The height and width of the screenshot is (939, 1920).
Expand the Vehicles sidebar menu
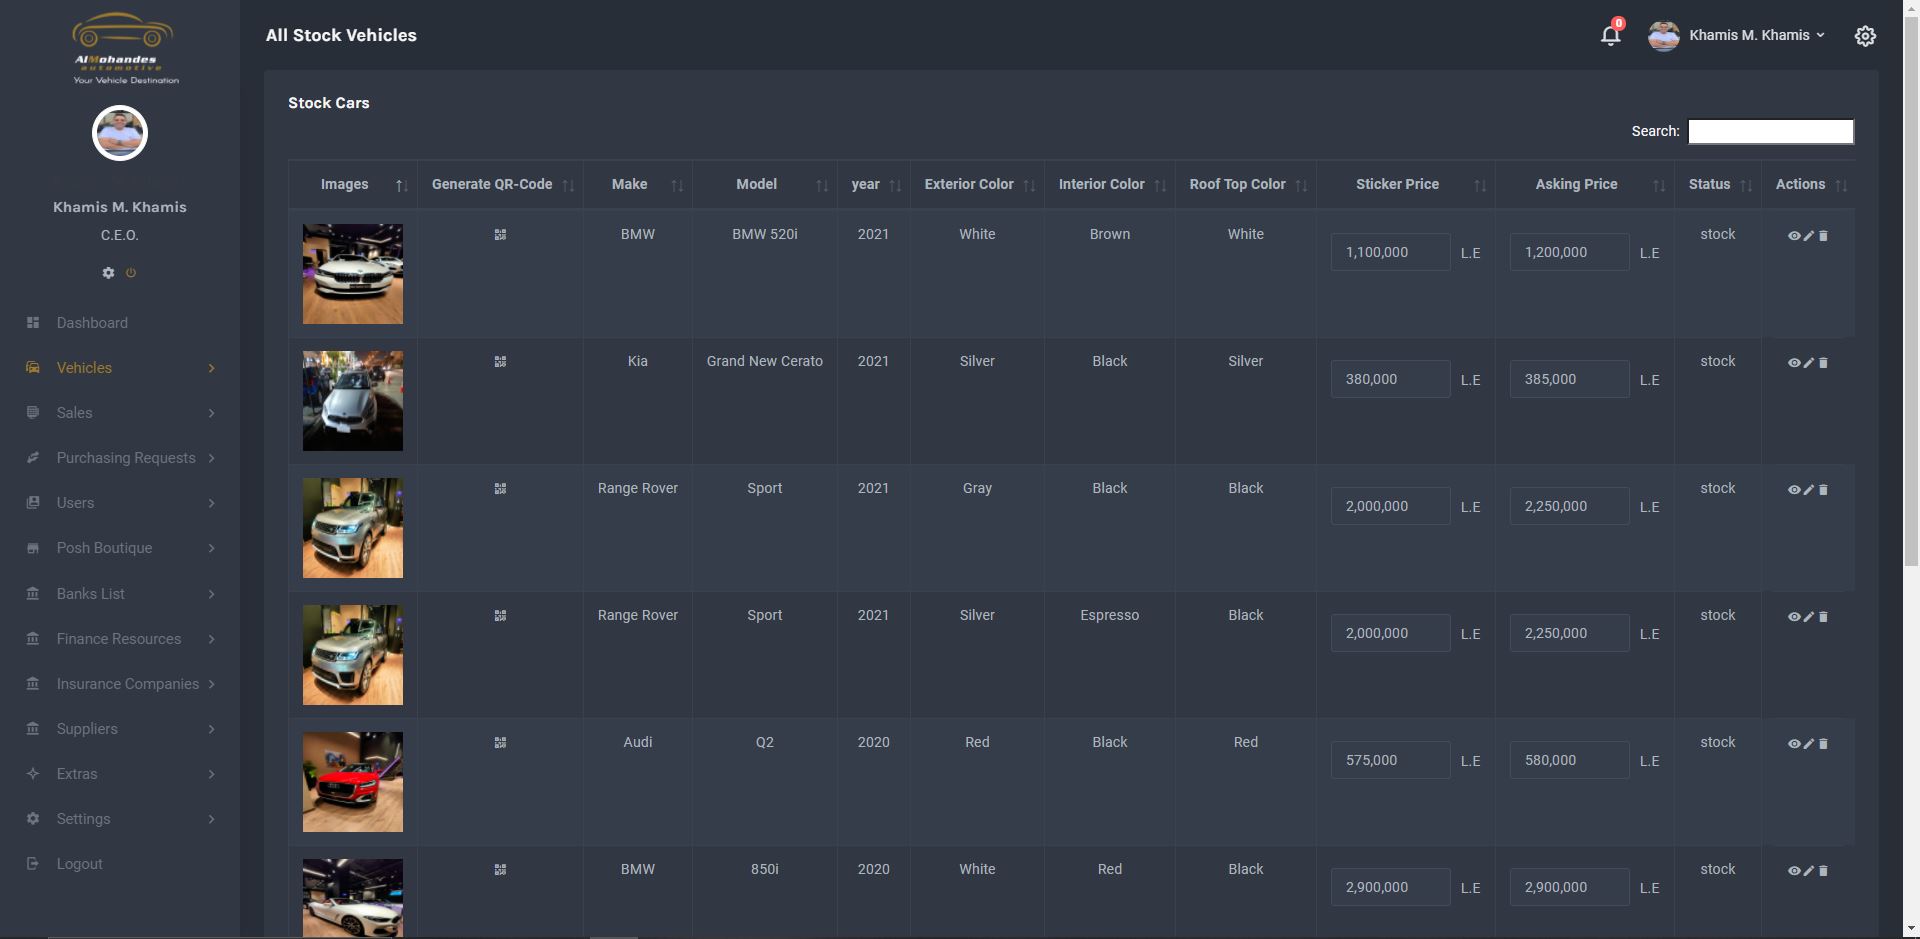click(x=120, y=368)
